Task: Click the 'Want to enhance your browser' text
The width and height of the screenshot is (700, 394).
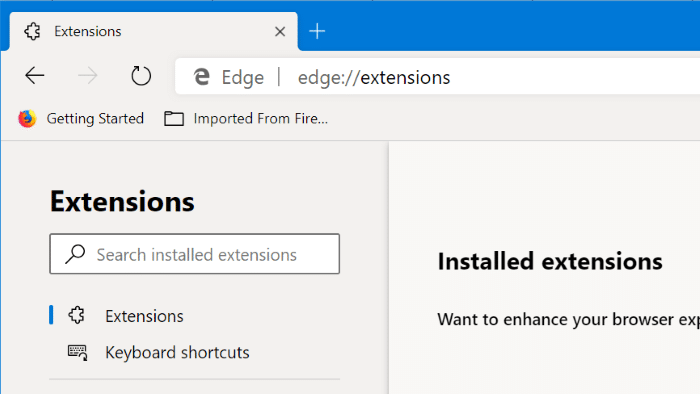Action: (568, 319)
